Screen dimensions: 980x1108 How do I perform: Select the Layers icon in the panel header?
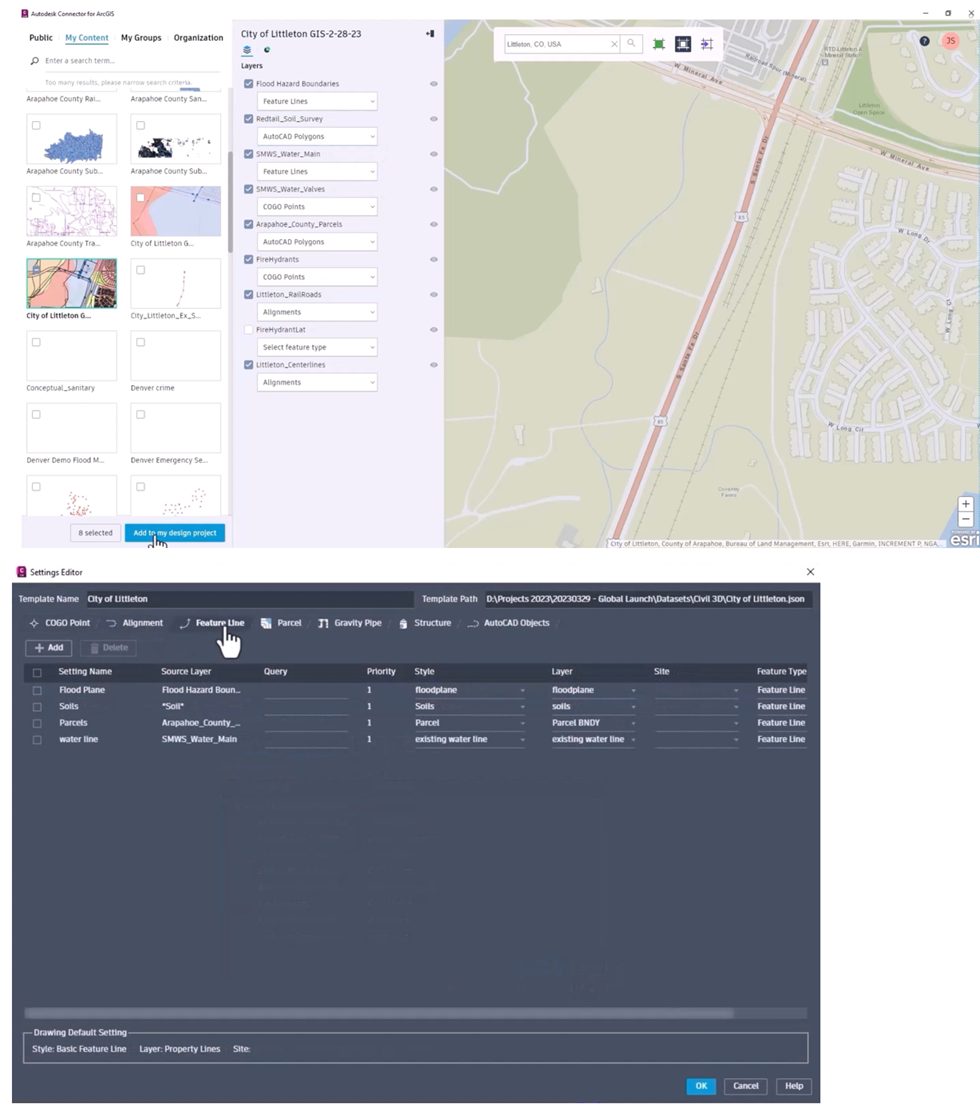(x=249, y=49)
